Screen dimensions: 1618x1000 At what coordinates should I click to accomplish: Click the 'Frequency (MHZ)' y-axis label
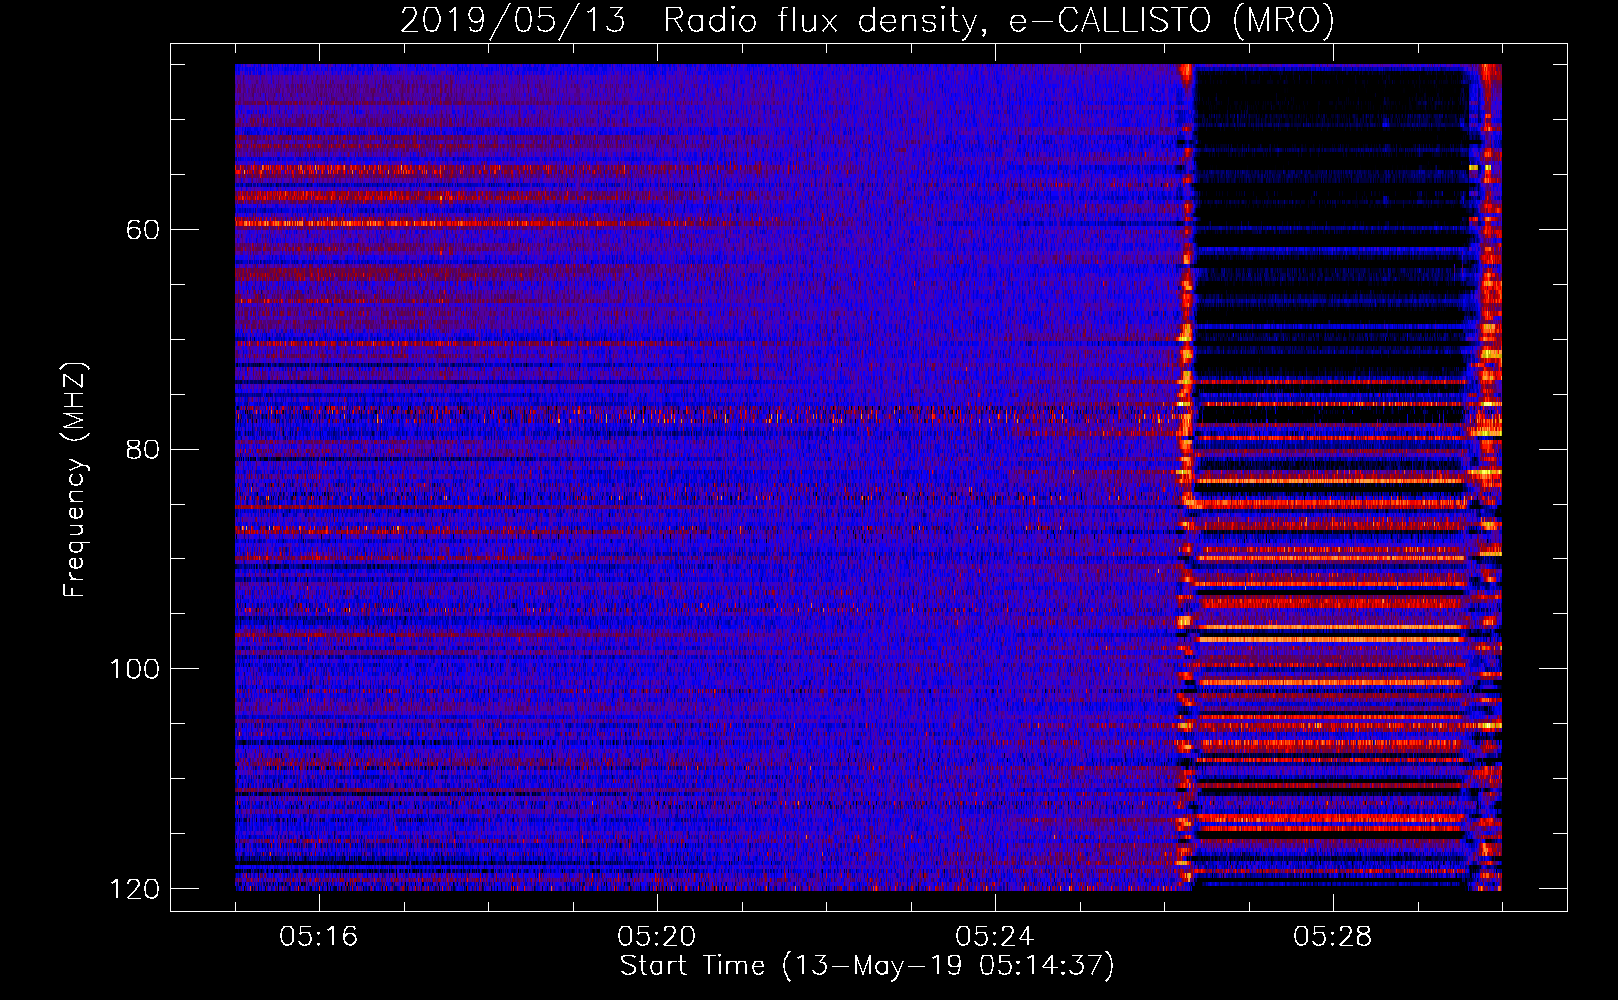point(75,480)
